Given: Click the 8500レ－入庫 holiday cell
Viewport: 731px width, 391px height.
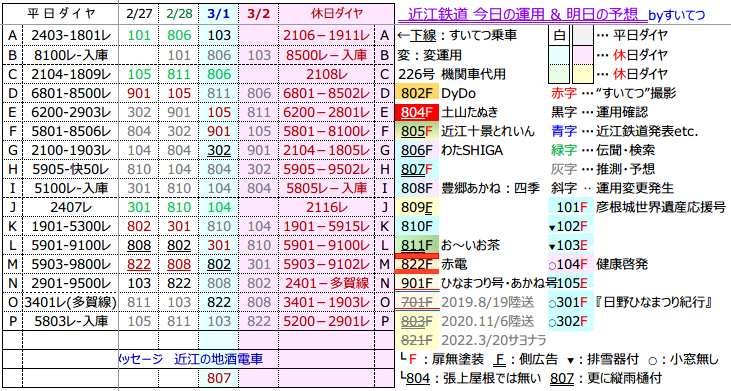Looking at the screenshot, I should 327,55.
